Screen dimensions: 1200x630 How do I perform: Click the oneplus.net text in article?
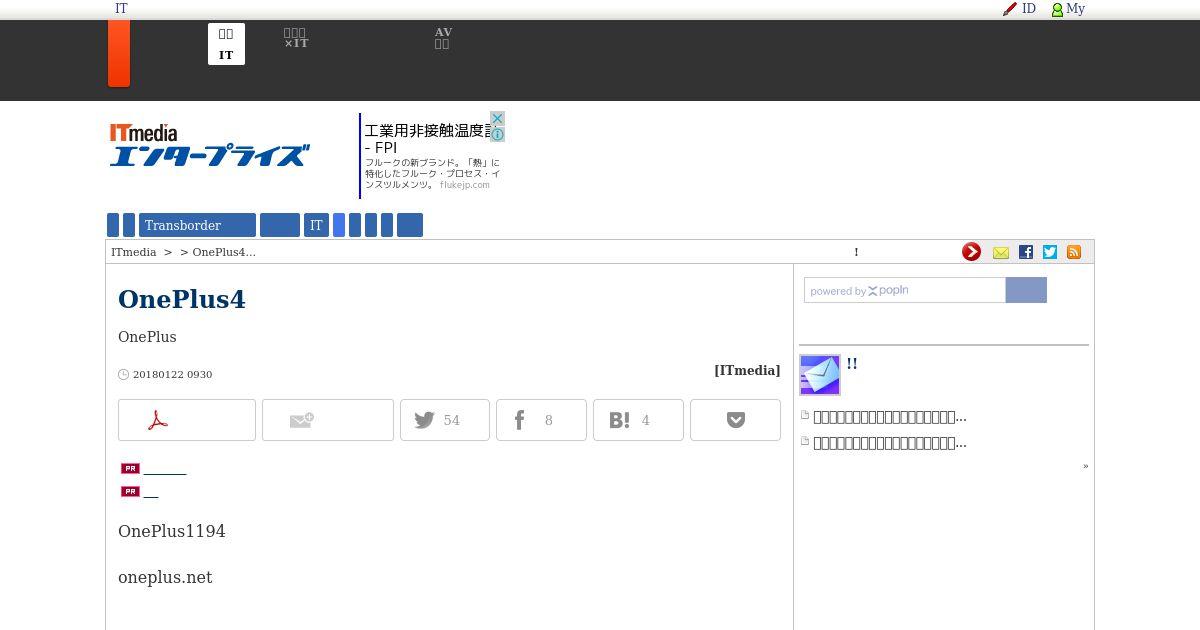[165, 577]
